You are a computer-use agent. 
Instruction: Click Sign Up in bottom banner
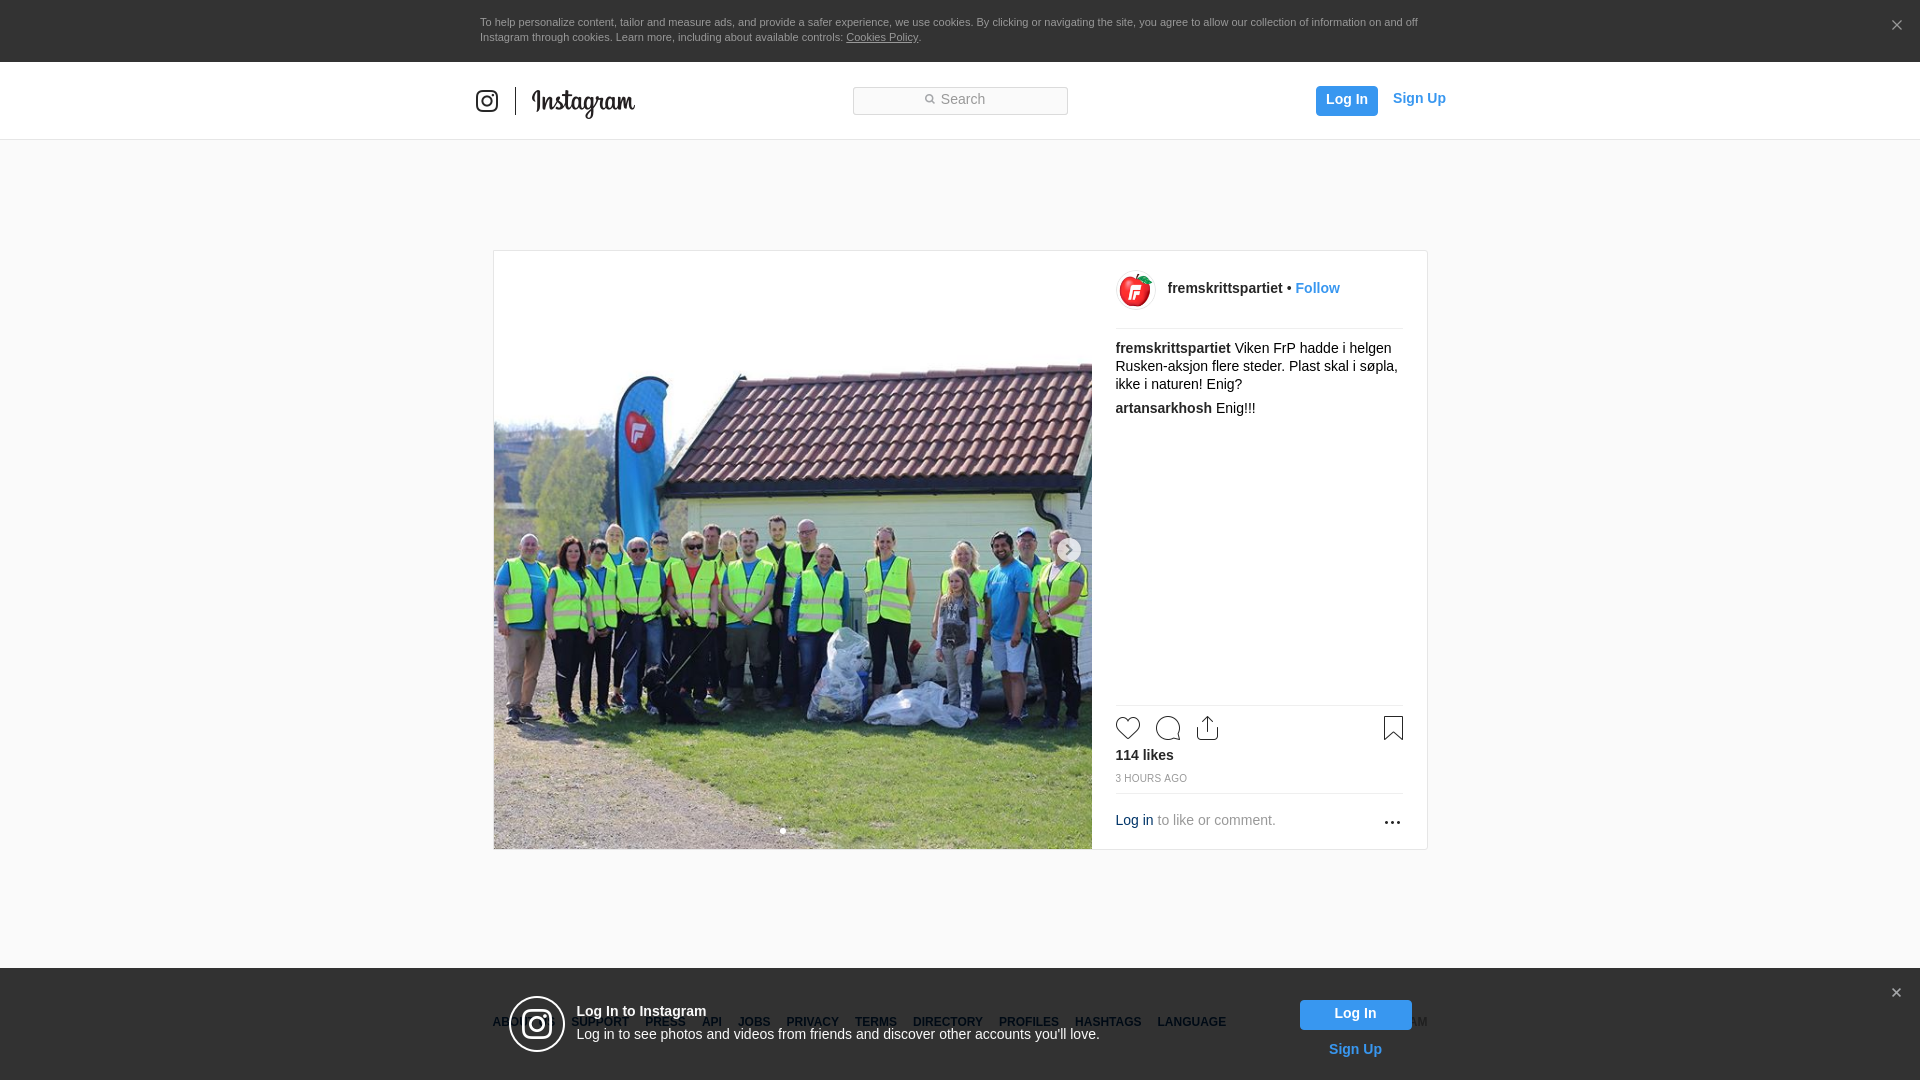coord(1355,1049)
